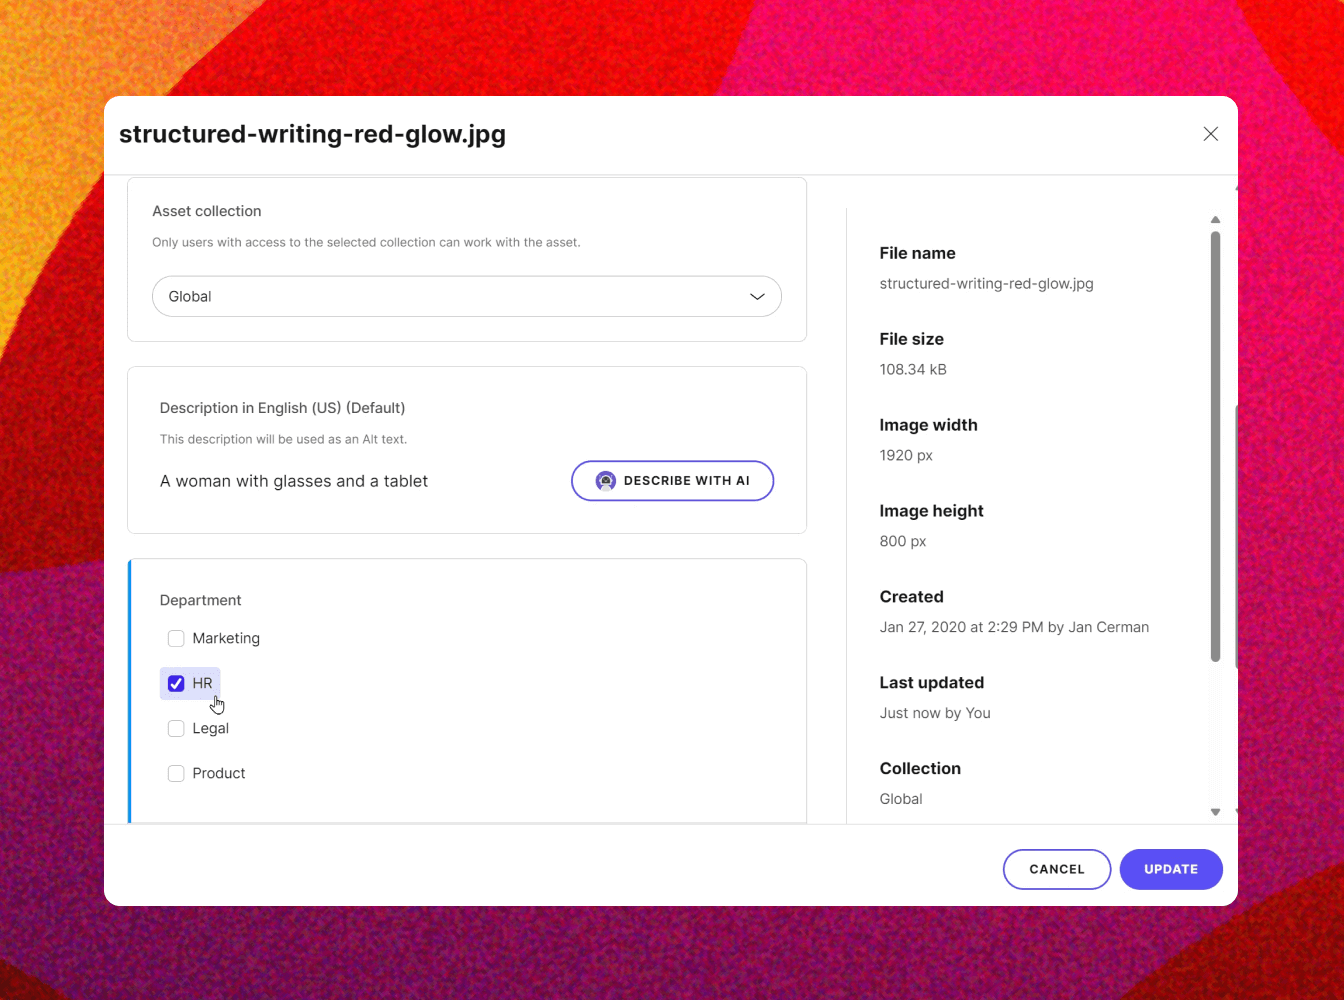Viewport: 1344px width, 1000px height.
Task: Click the 'Only users with access' helper text
Action: click(x=366, y=242)
